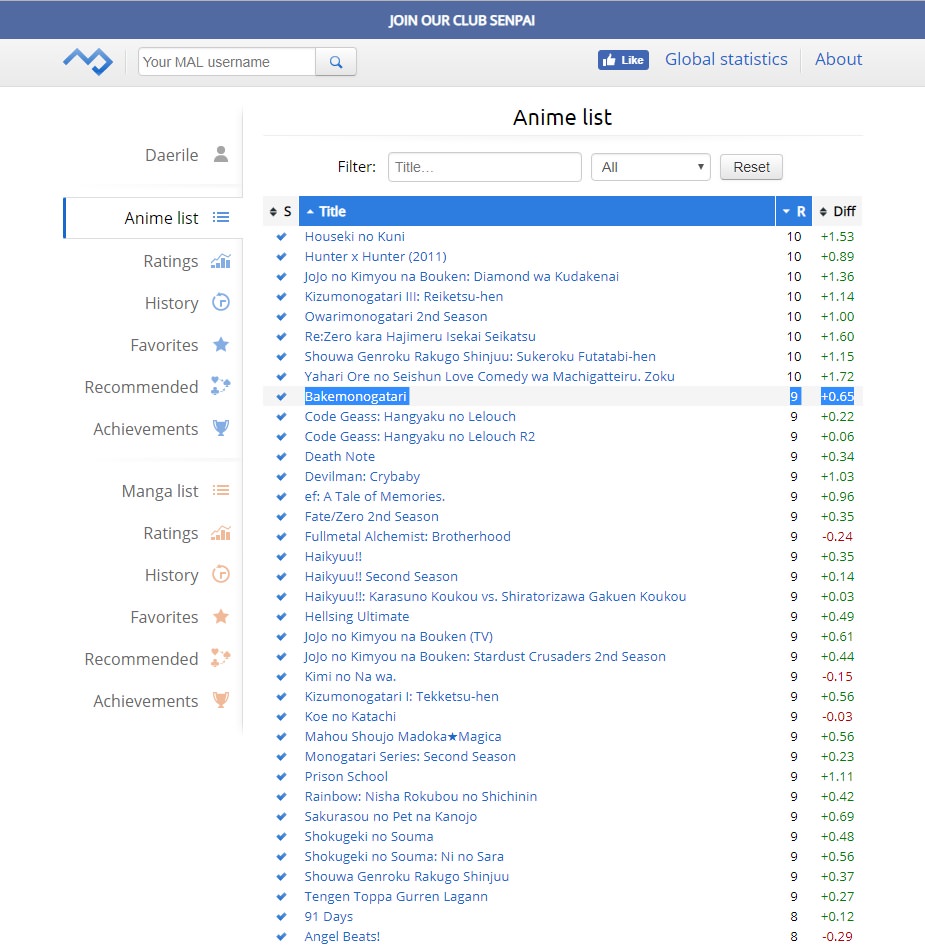Open anime History sidebar item
Screen dimensions: 925x945
pyautogui.click(x=171, y=303)
